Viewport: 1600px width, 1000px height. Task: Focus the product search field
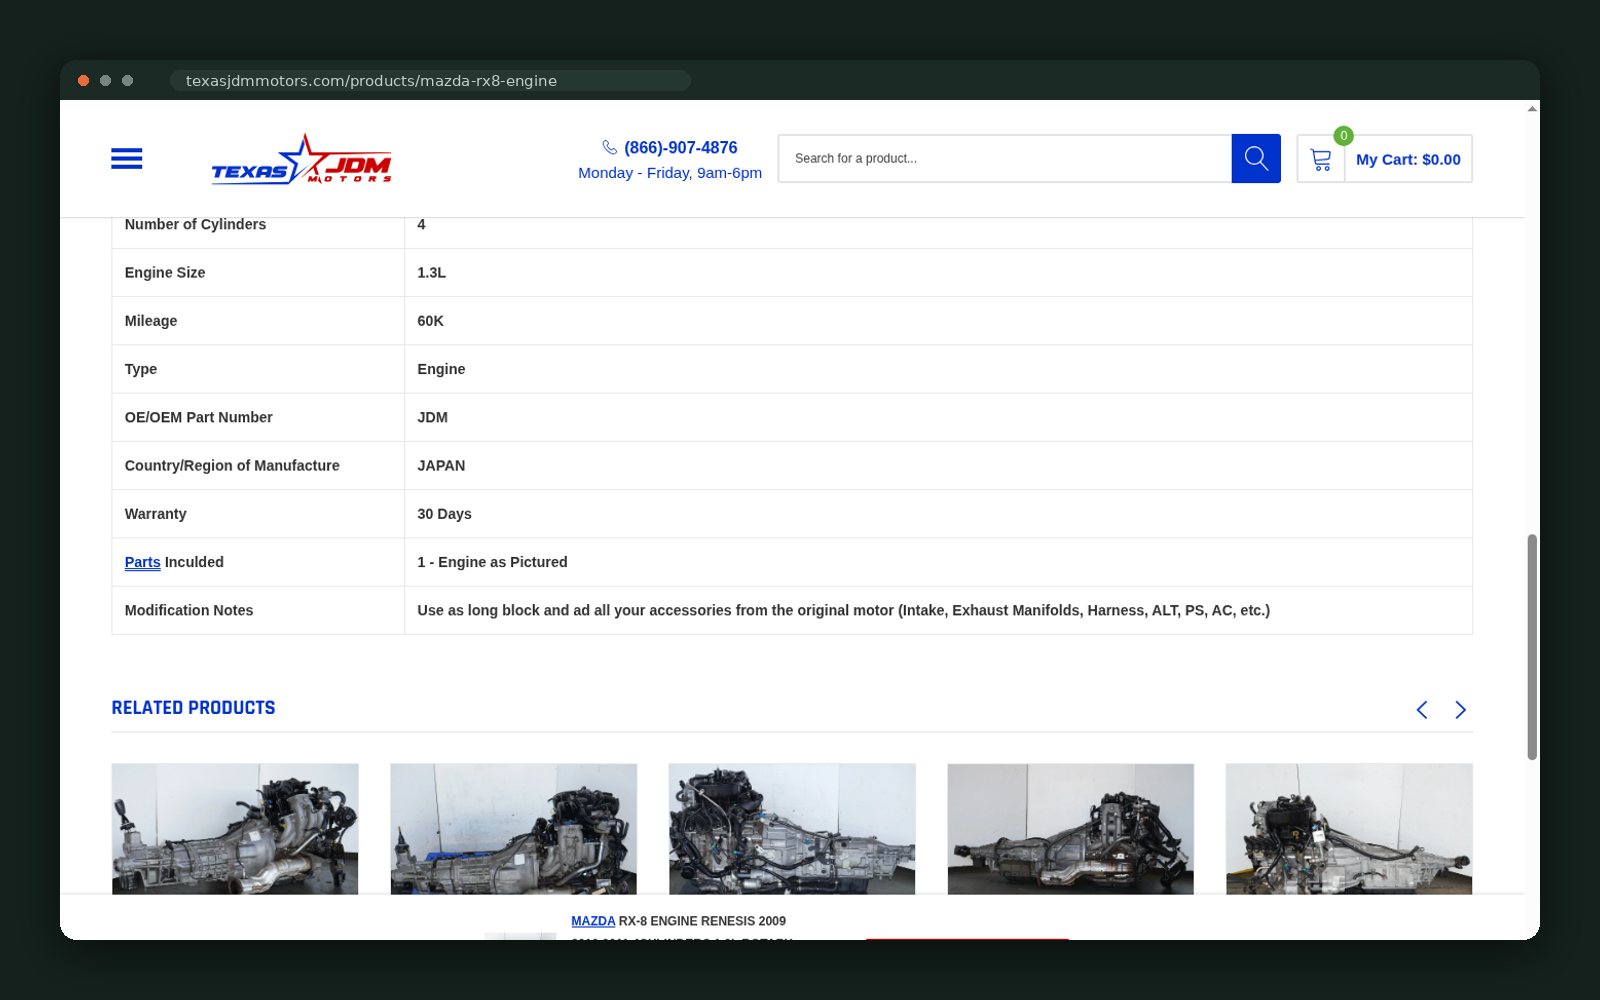(x=1005, y=158)
